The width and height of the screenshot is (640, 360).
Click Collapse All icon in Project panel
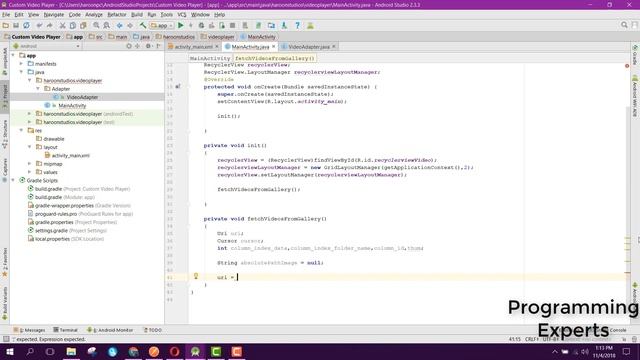point(138,46)
